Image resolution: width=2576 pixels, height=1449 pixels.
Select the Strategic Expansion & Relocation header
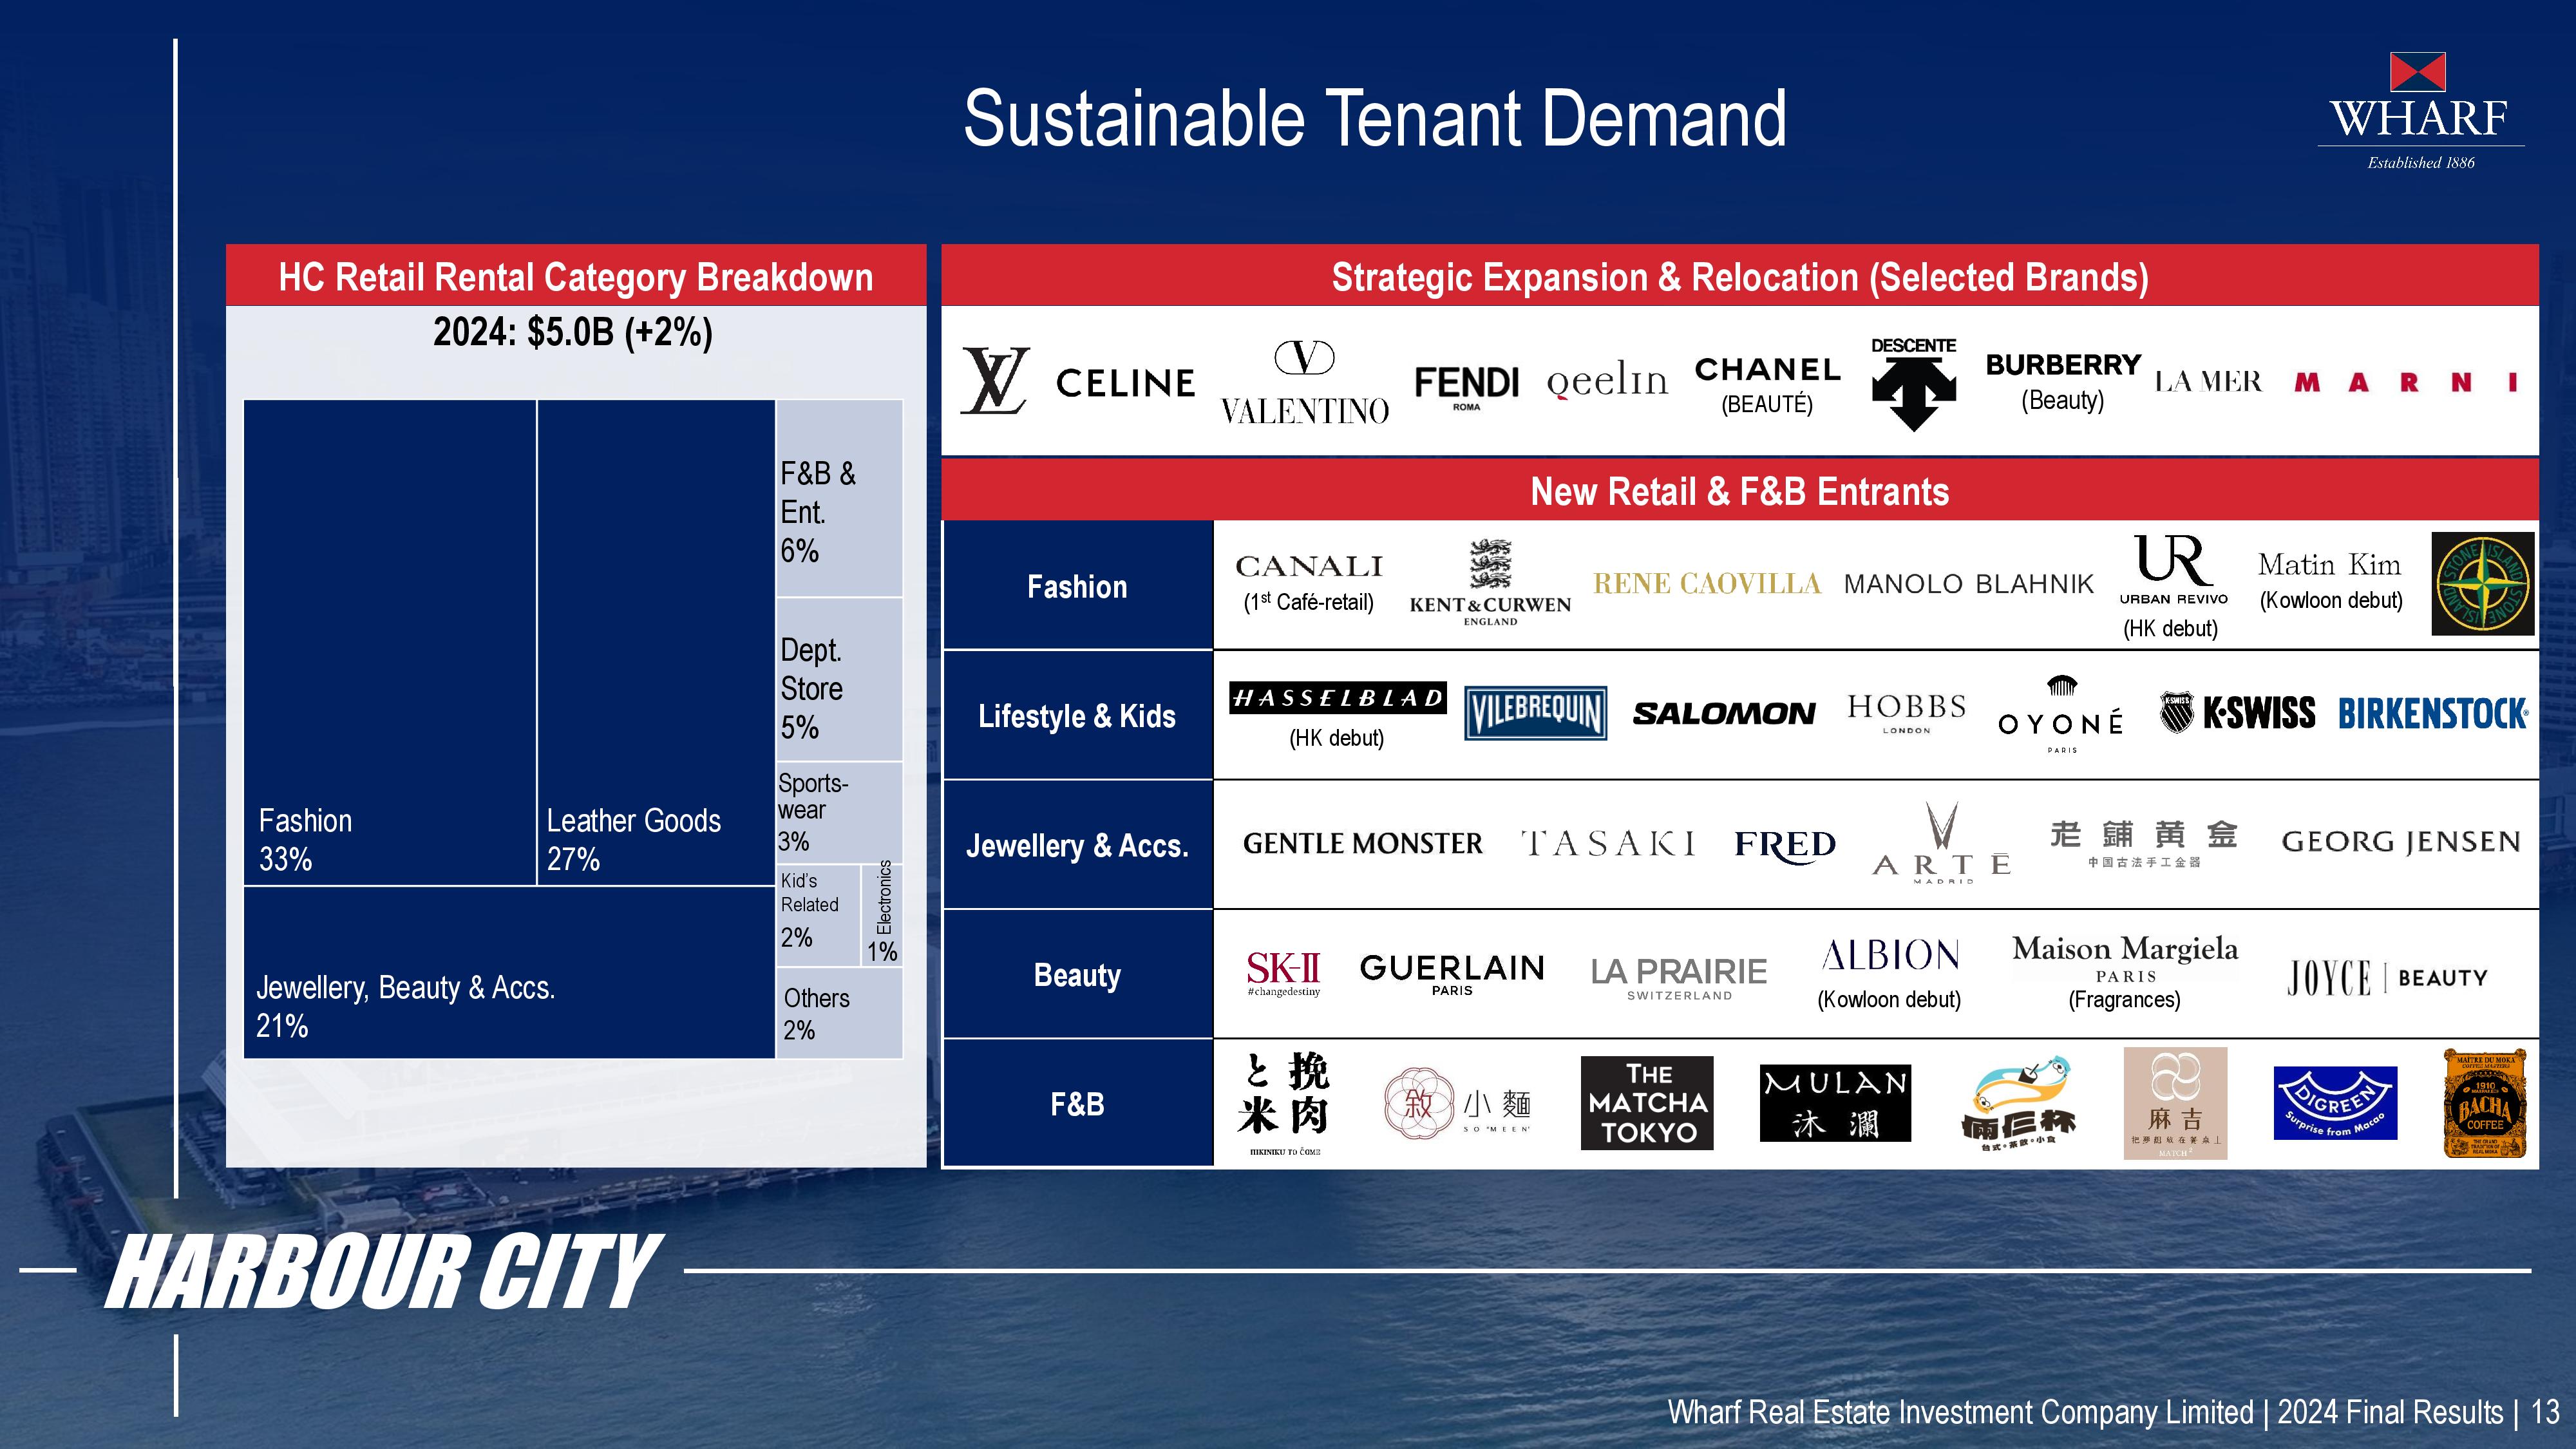click(x=1740, y=276)
